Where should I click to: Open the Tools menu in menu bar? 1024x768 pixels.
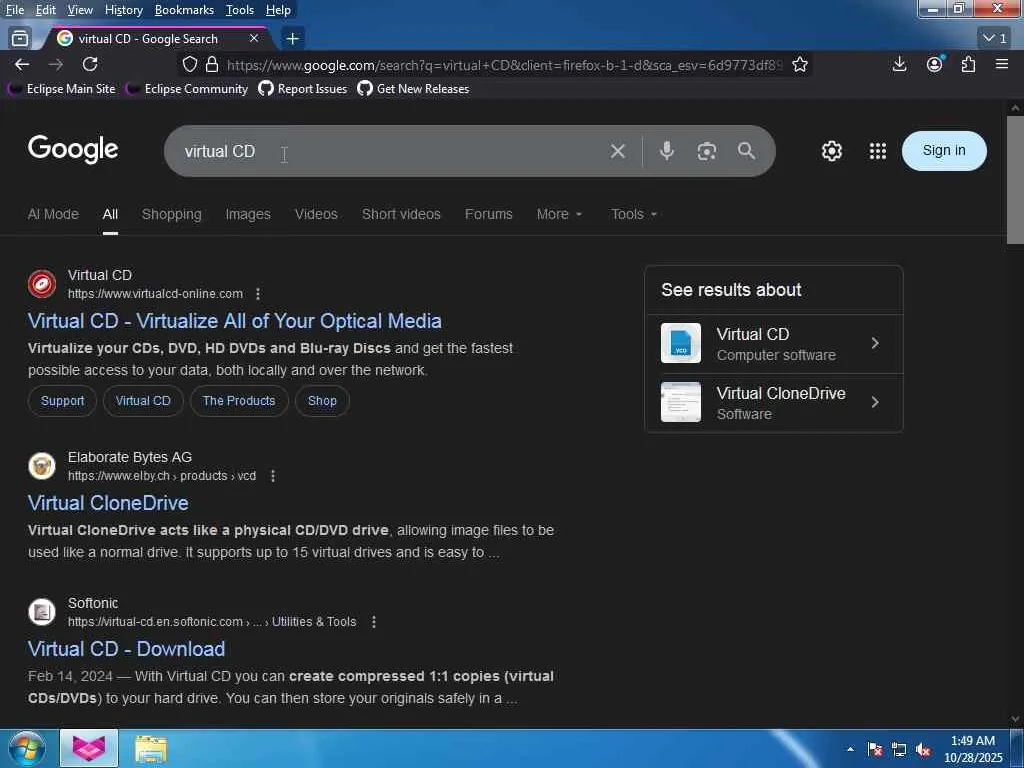pos(240,10)
